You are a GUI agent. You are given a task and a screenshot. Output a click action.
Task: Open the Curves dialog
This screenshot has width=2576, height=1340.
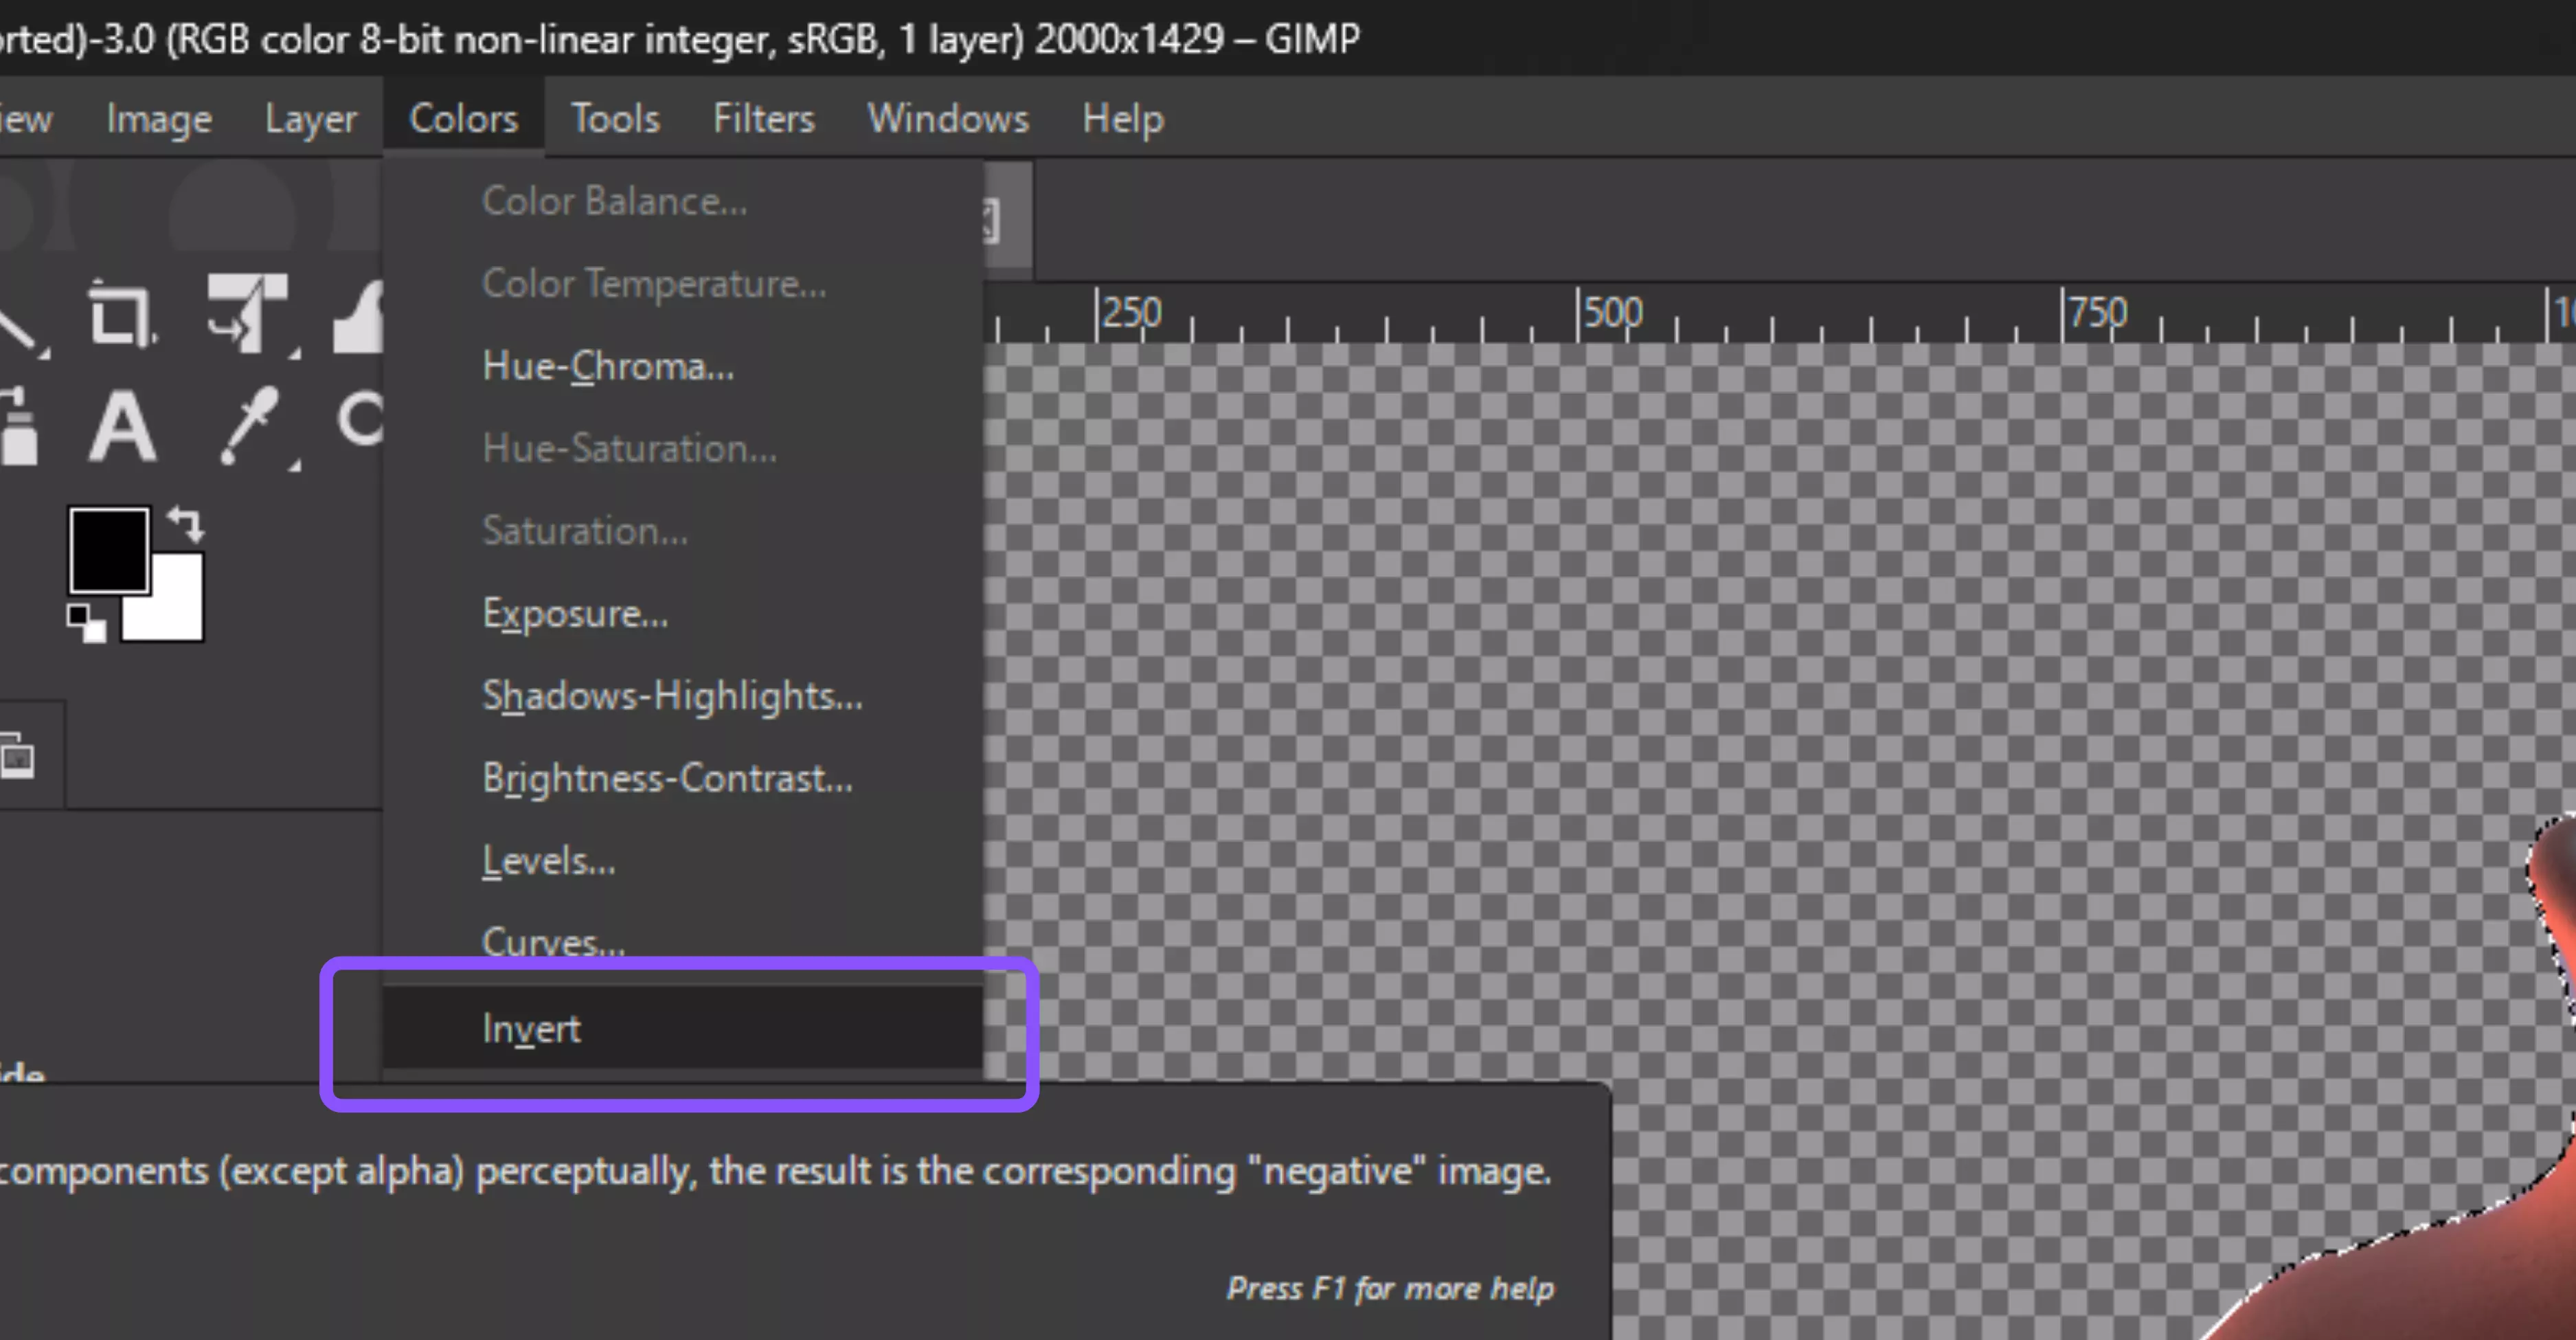tap(552, 941)
